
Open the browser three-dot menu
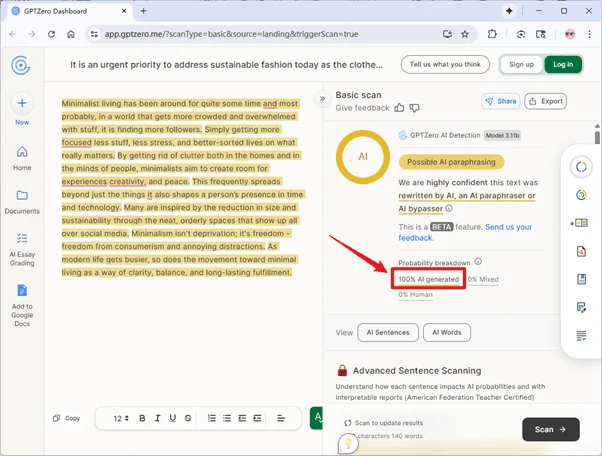(x=589, y=34)
